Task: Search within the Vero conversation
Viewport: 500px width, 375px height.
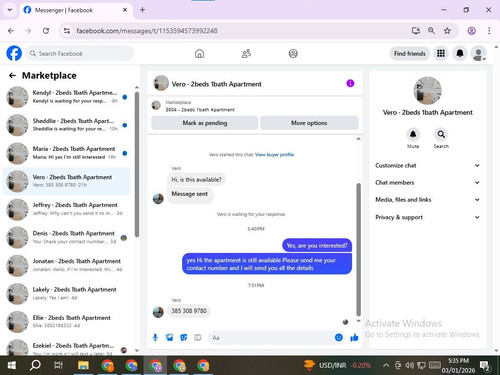Action: (441, 134)
